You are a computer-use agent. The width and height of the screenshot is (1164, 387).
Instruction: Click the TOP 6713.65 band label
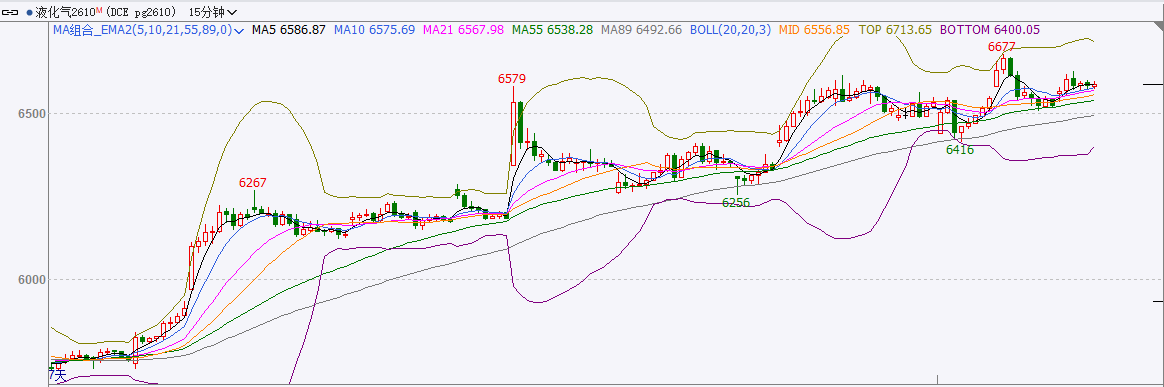(895, 30)
